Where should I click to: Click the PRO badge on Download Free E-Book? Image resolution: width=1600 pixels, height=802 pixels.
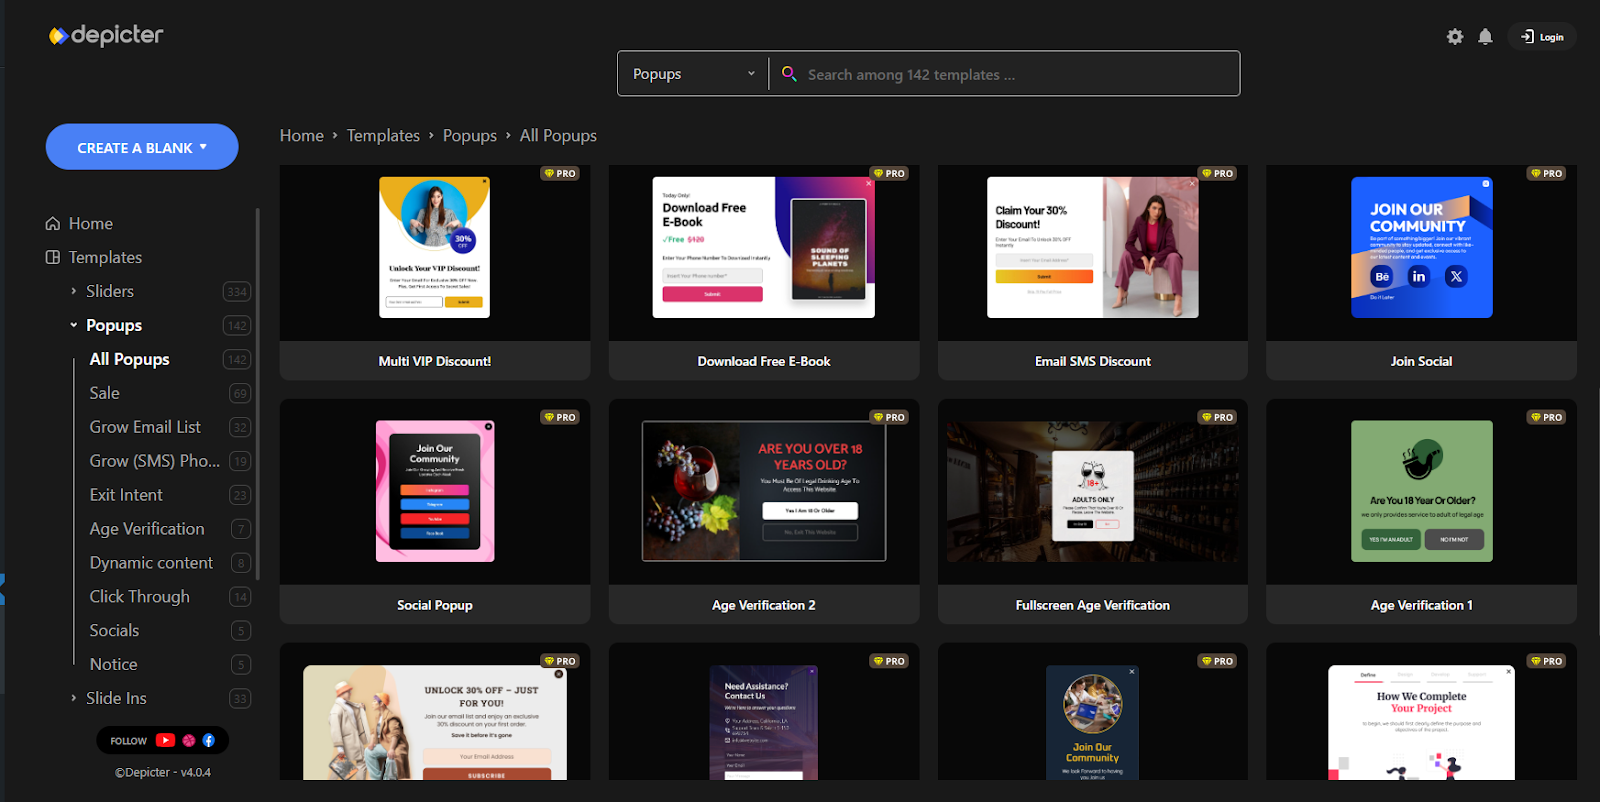[889, 173]
